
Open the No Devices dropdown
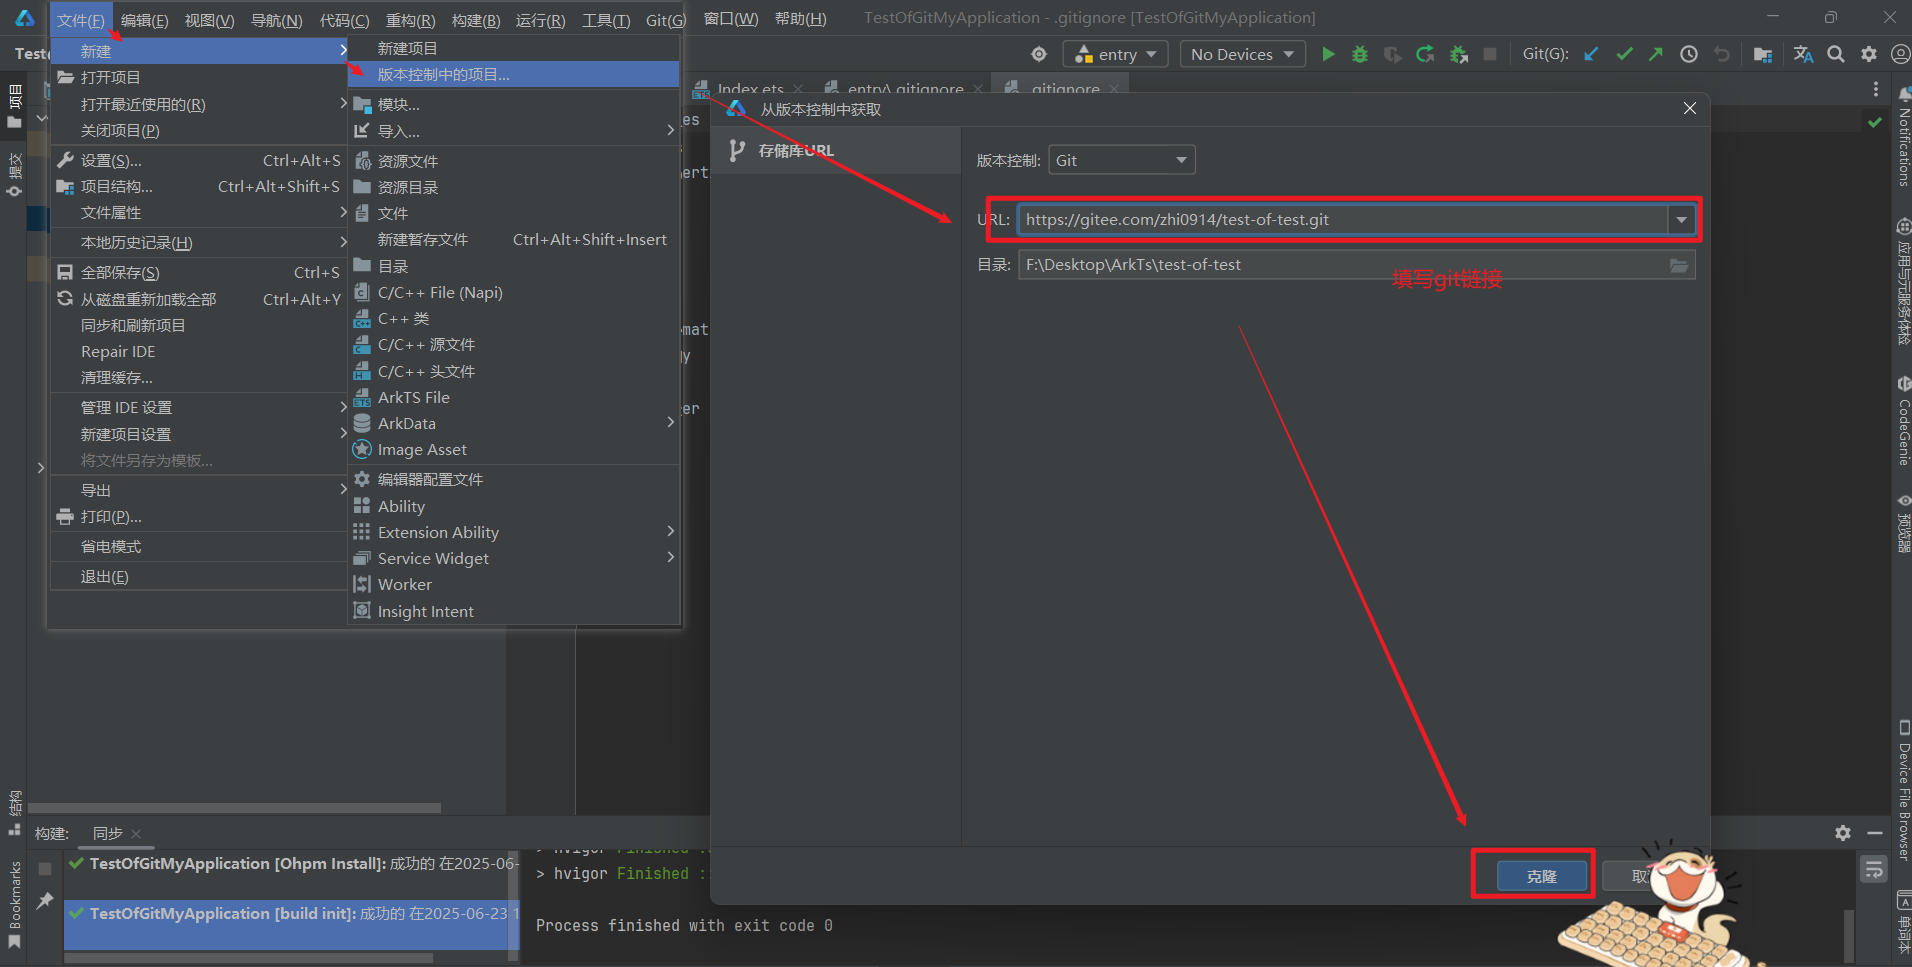1242,54
